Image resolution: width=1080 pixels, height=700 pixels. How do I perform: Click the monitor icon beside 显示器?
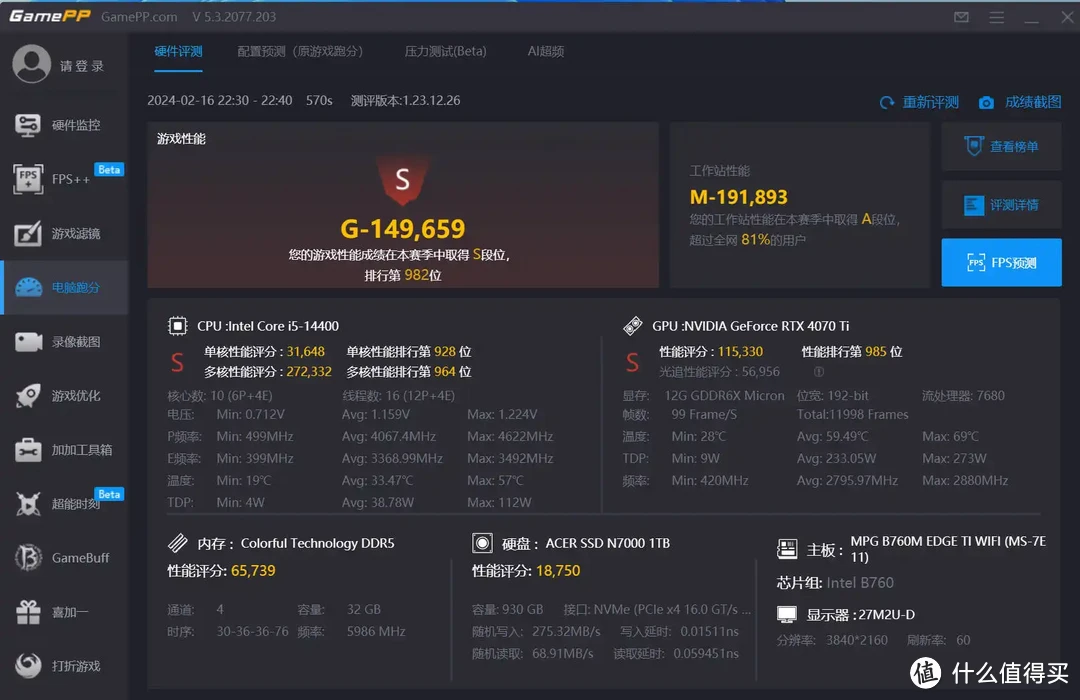coord(787,614)
